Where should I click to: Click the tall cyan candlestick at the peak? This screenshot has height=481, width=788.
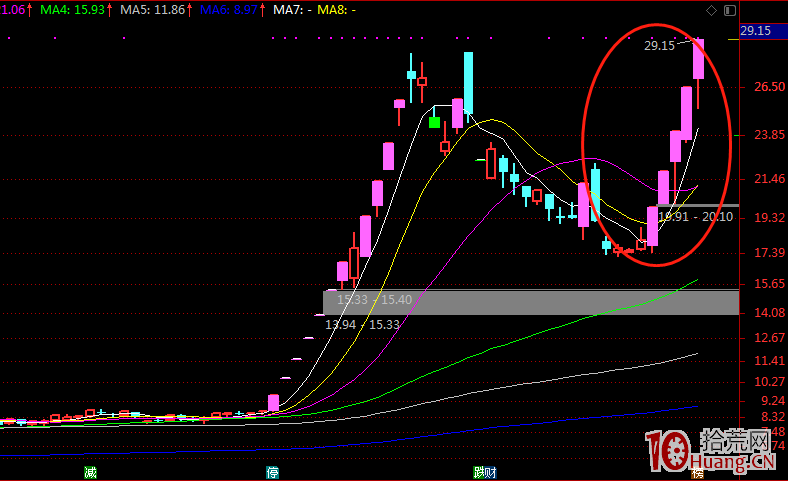pyautogui.click(x=468, y=82)
